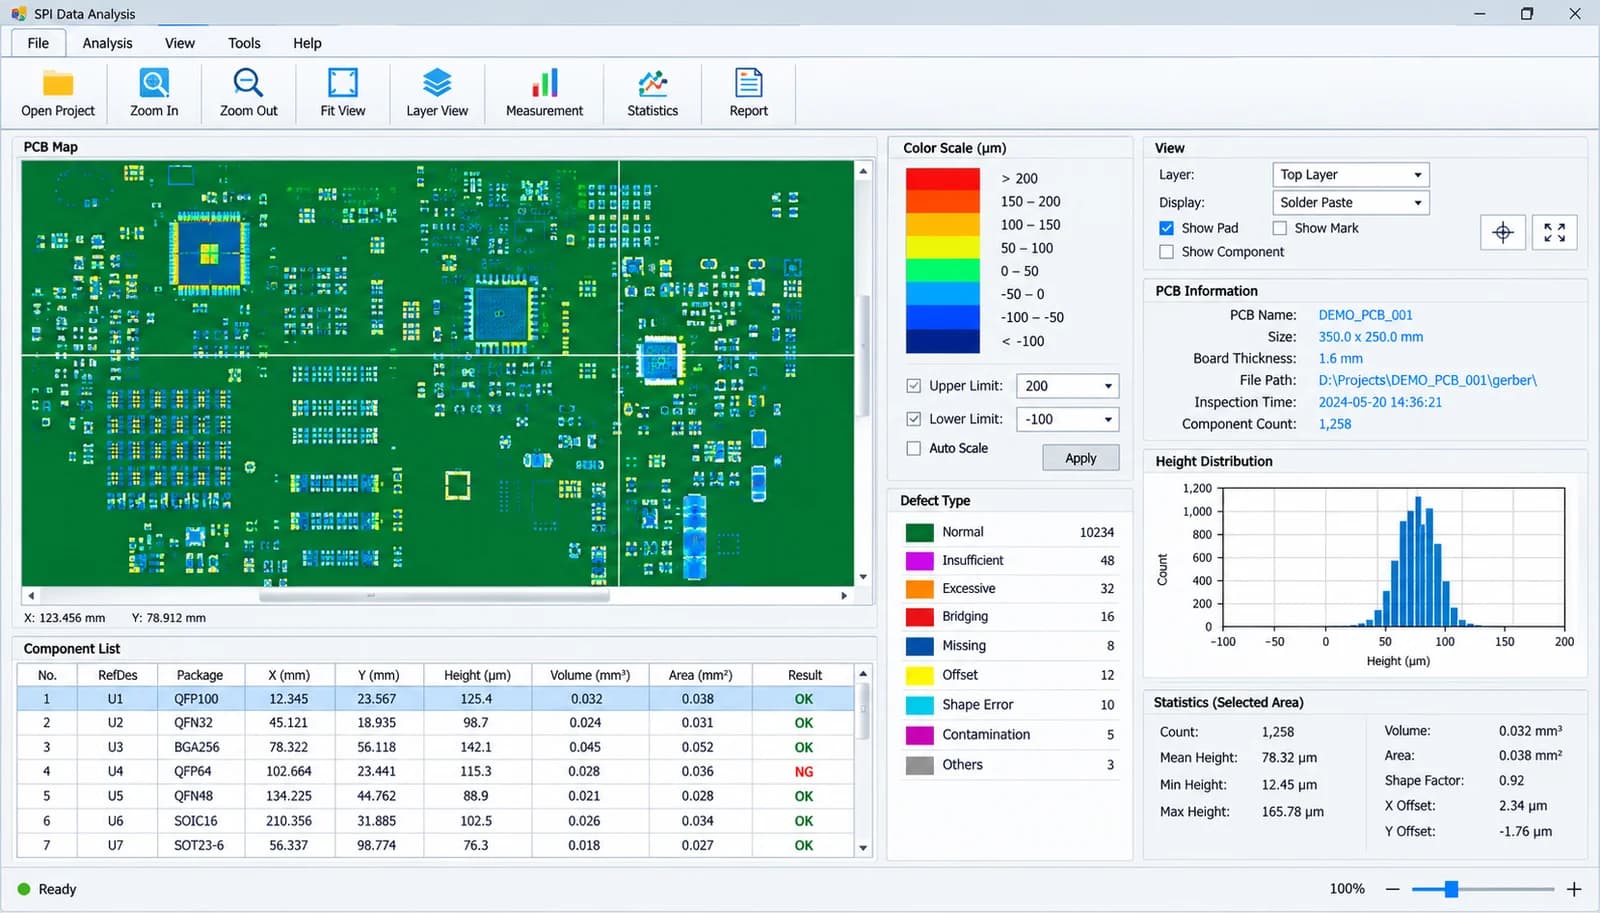Screen dimensions: 1600x913
Task: Open the Help menu
Action: tap(307, 43)
